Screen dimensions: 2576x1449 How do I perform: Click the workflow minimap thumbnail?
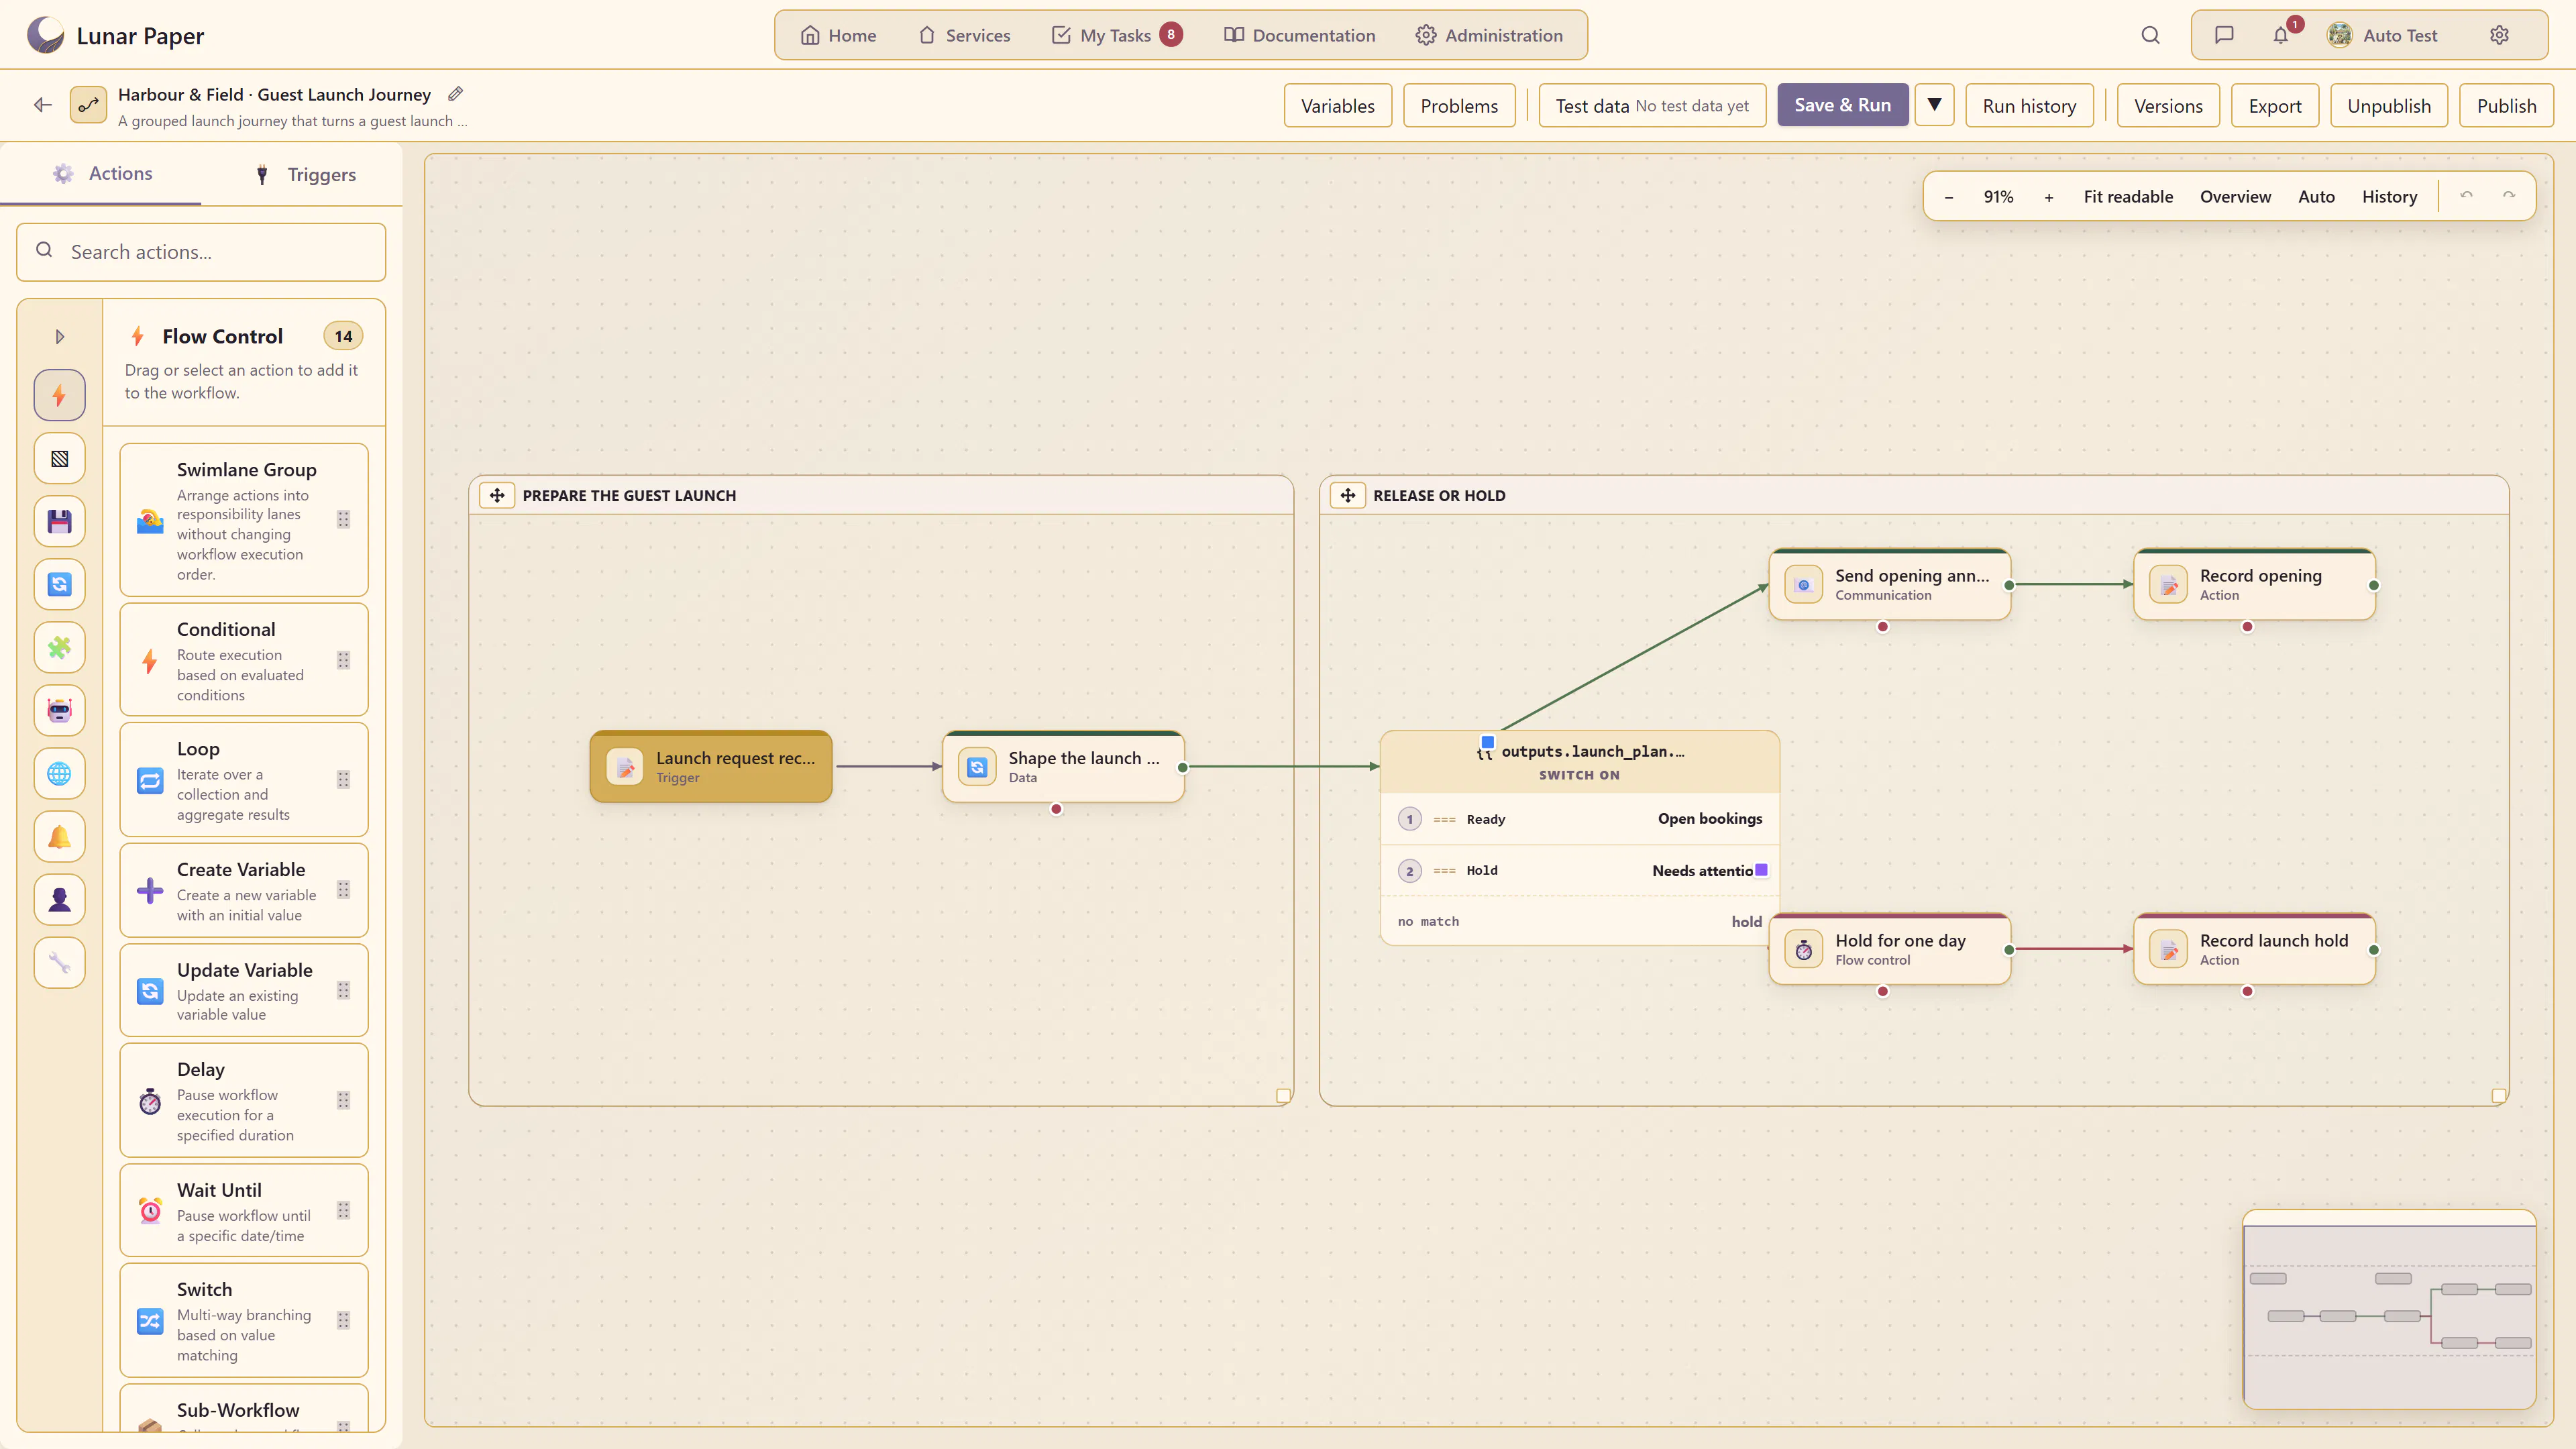pyautogui.click(x=2389, y=1310)
